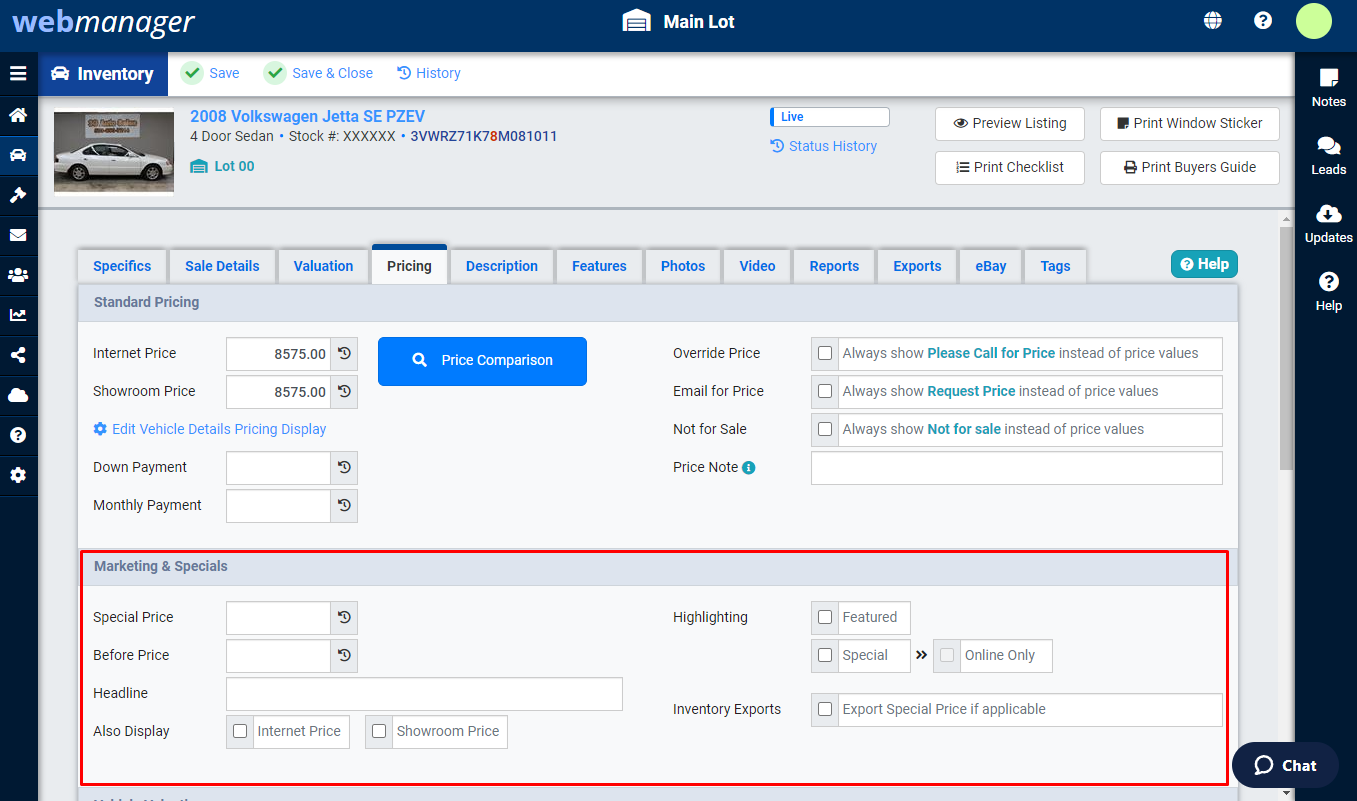
Task: Open the hamburger menu at top left
Action: coord(18,72)
